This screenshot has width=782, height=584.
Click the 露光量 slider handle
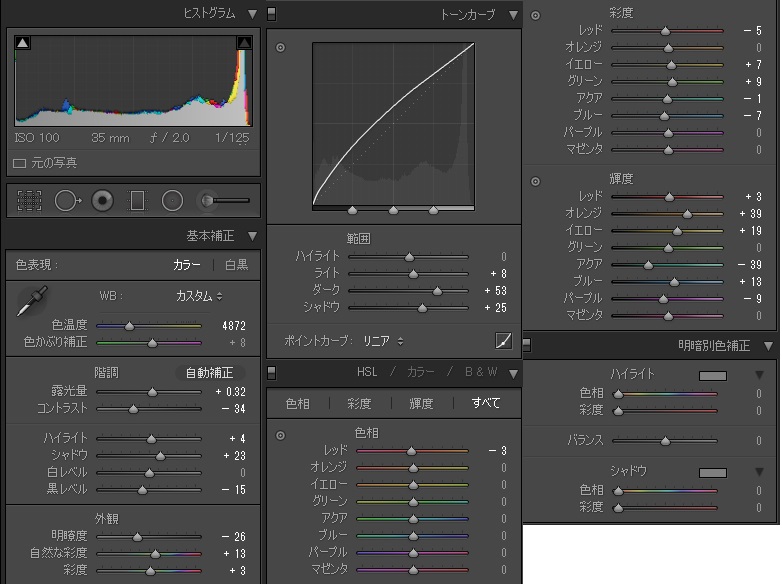(153, 392)
